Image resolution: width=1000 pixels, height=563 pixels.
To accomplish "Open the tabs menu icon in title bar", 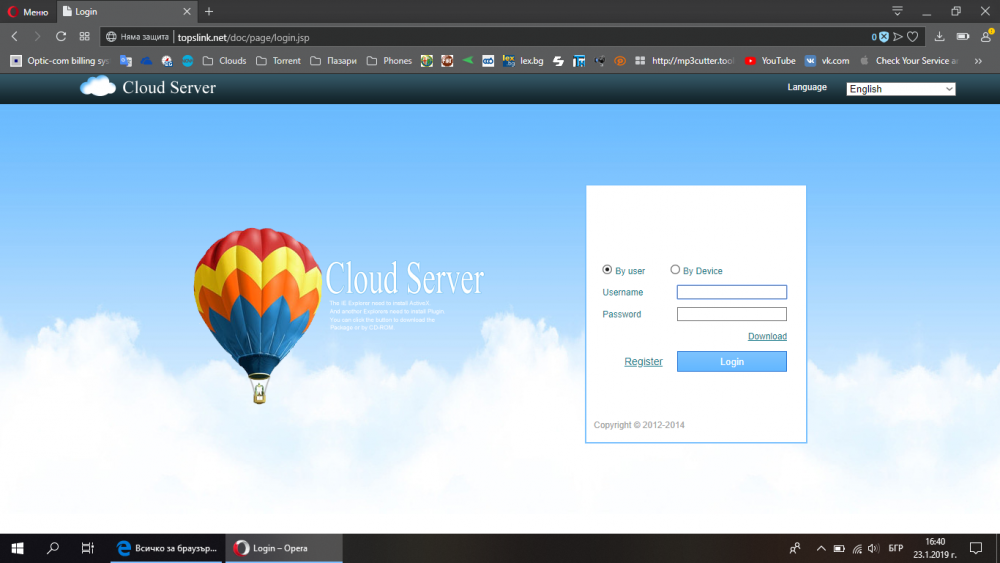I will [x=897, y=11].
